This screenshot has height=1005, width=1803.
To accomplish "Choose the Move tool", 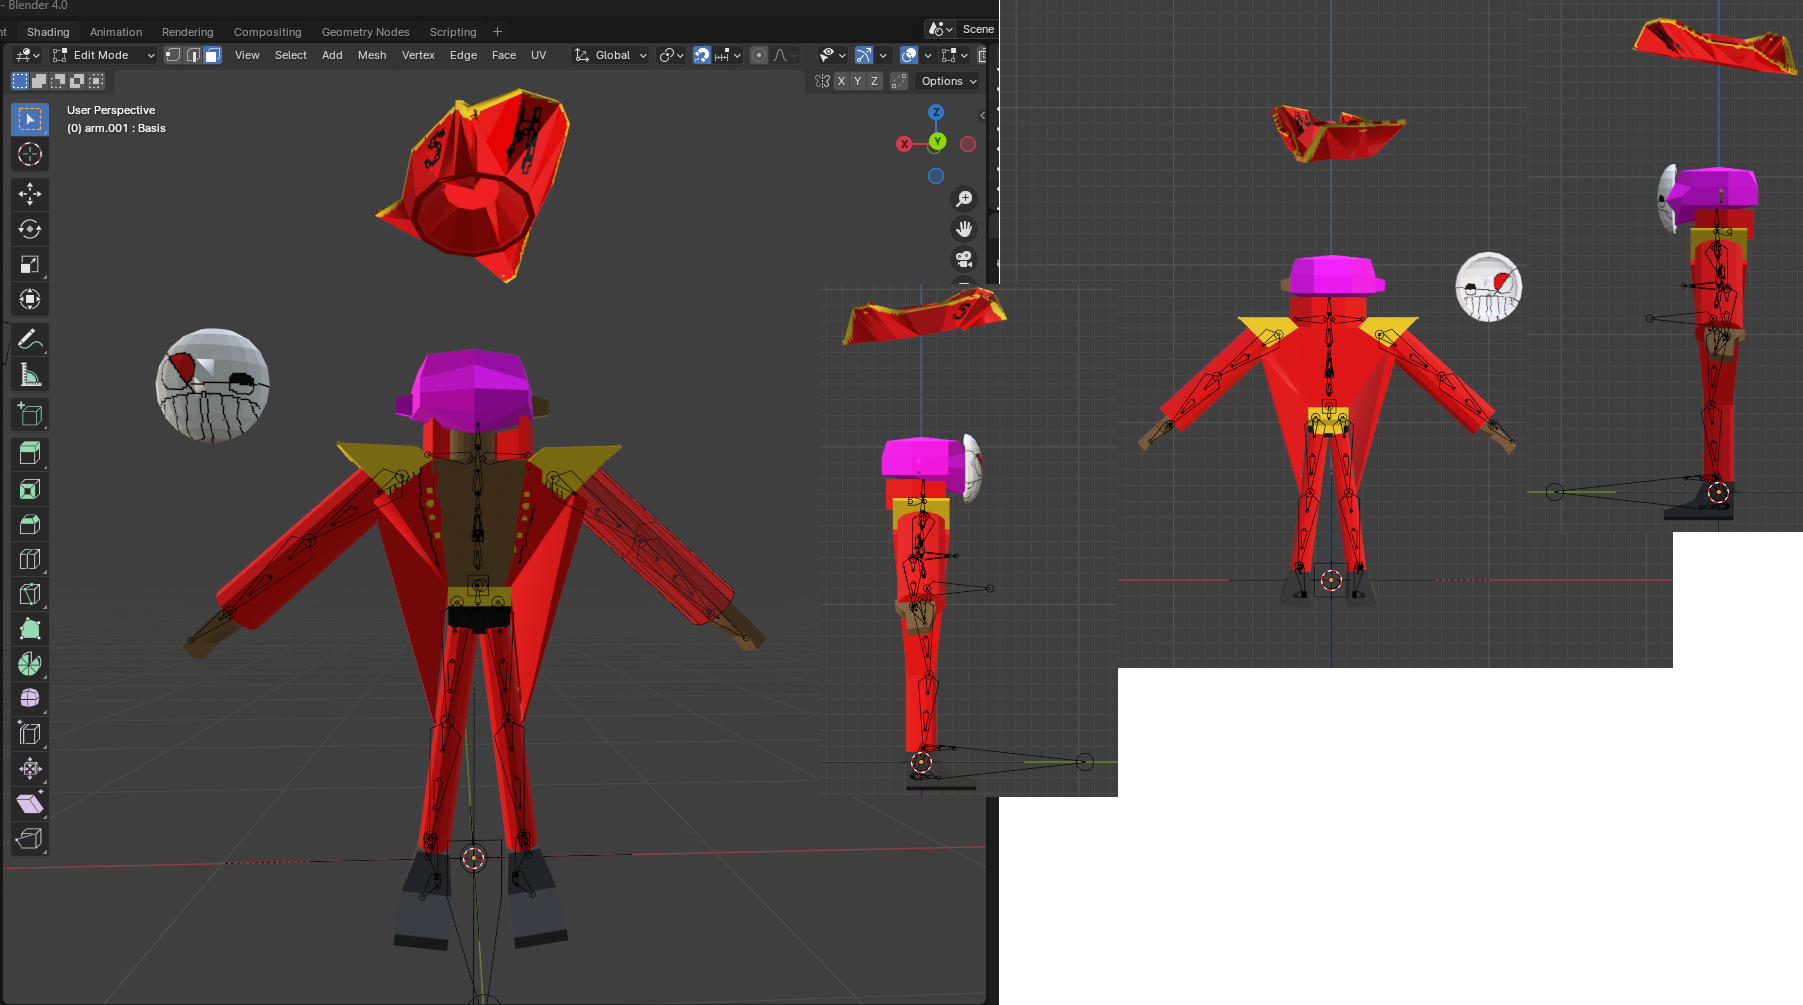I will point(30,194).
